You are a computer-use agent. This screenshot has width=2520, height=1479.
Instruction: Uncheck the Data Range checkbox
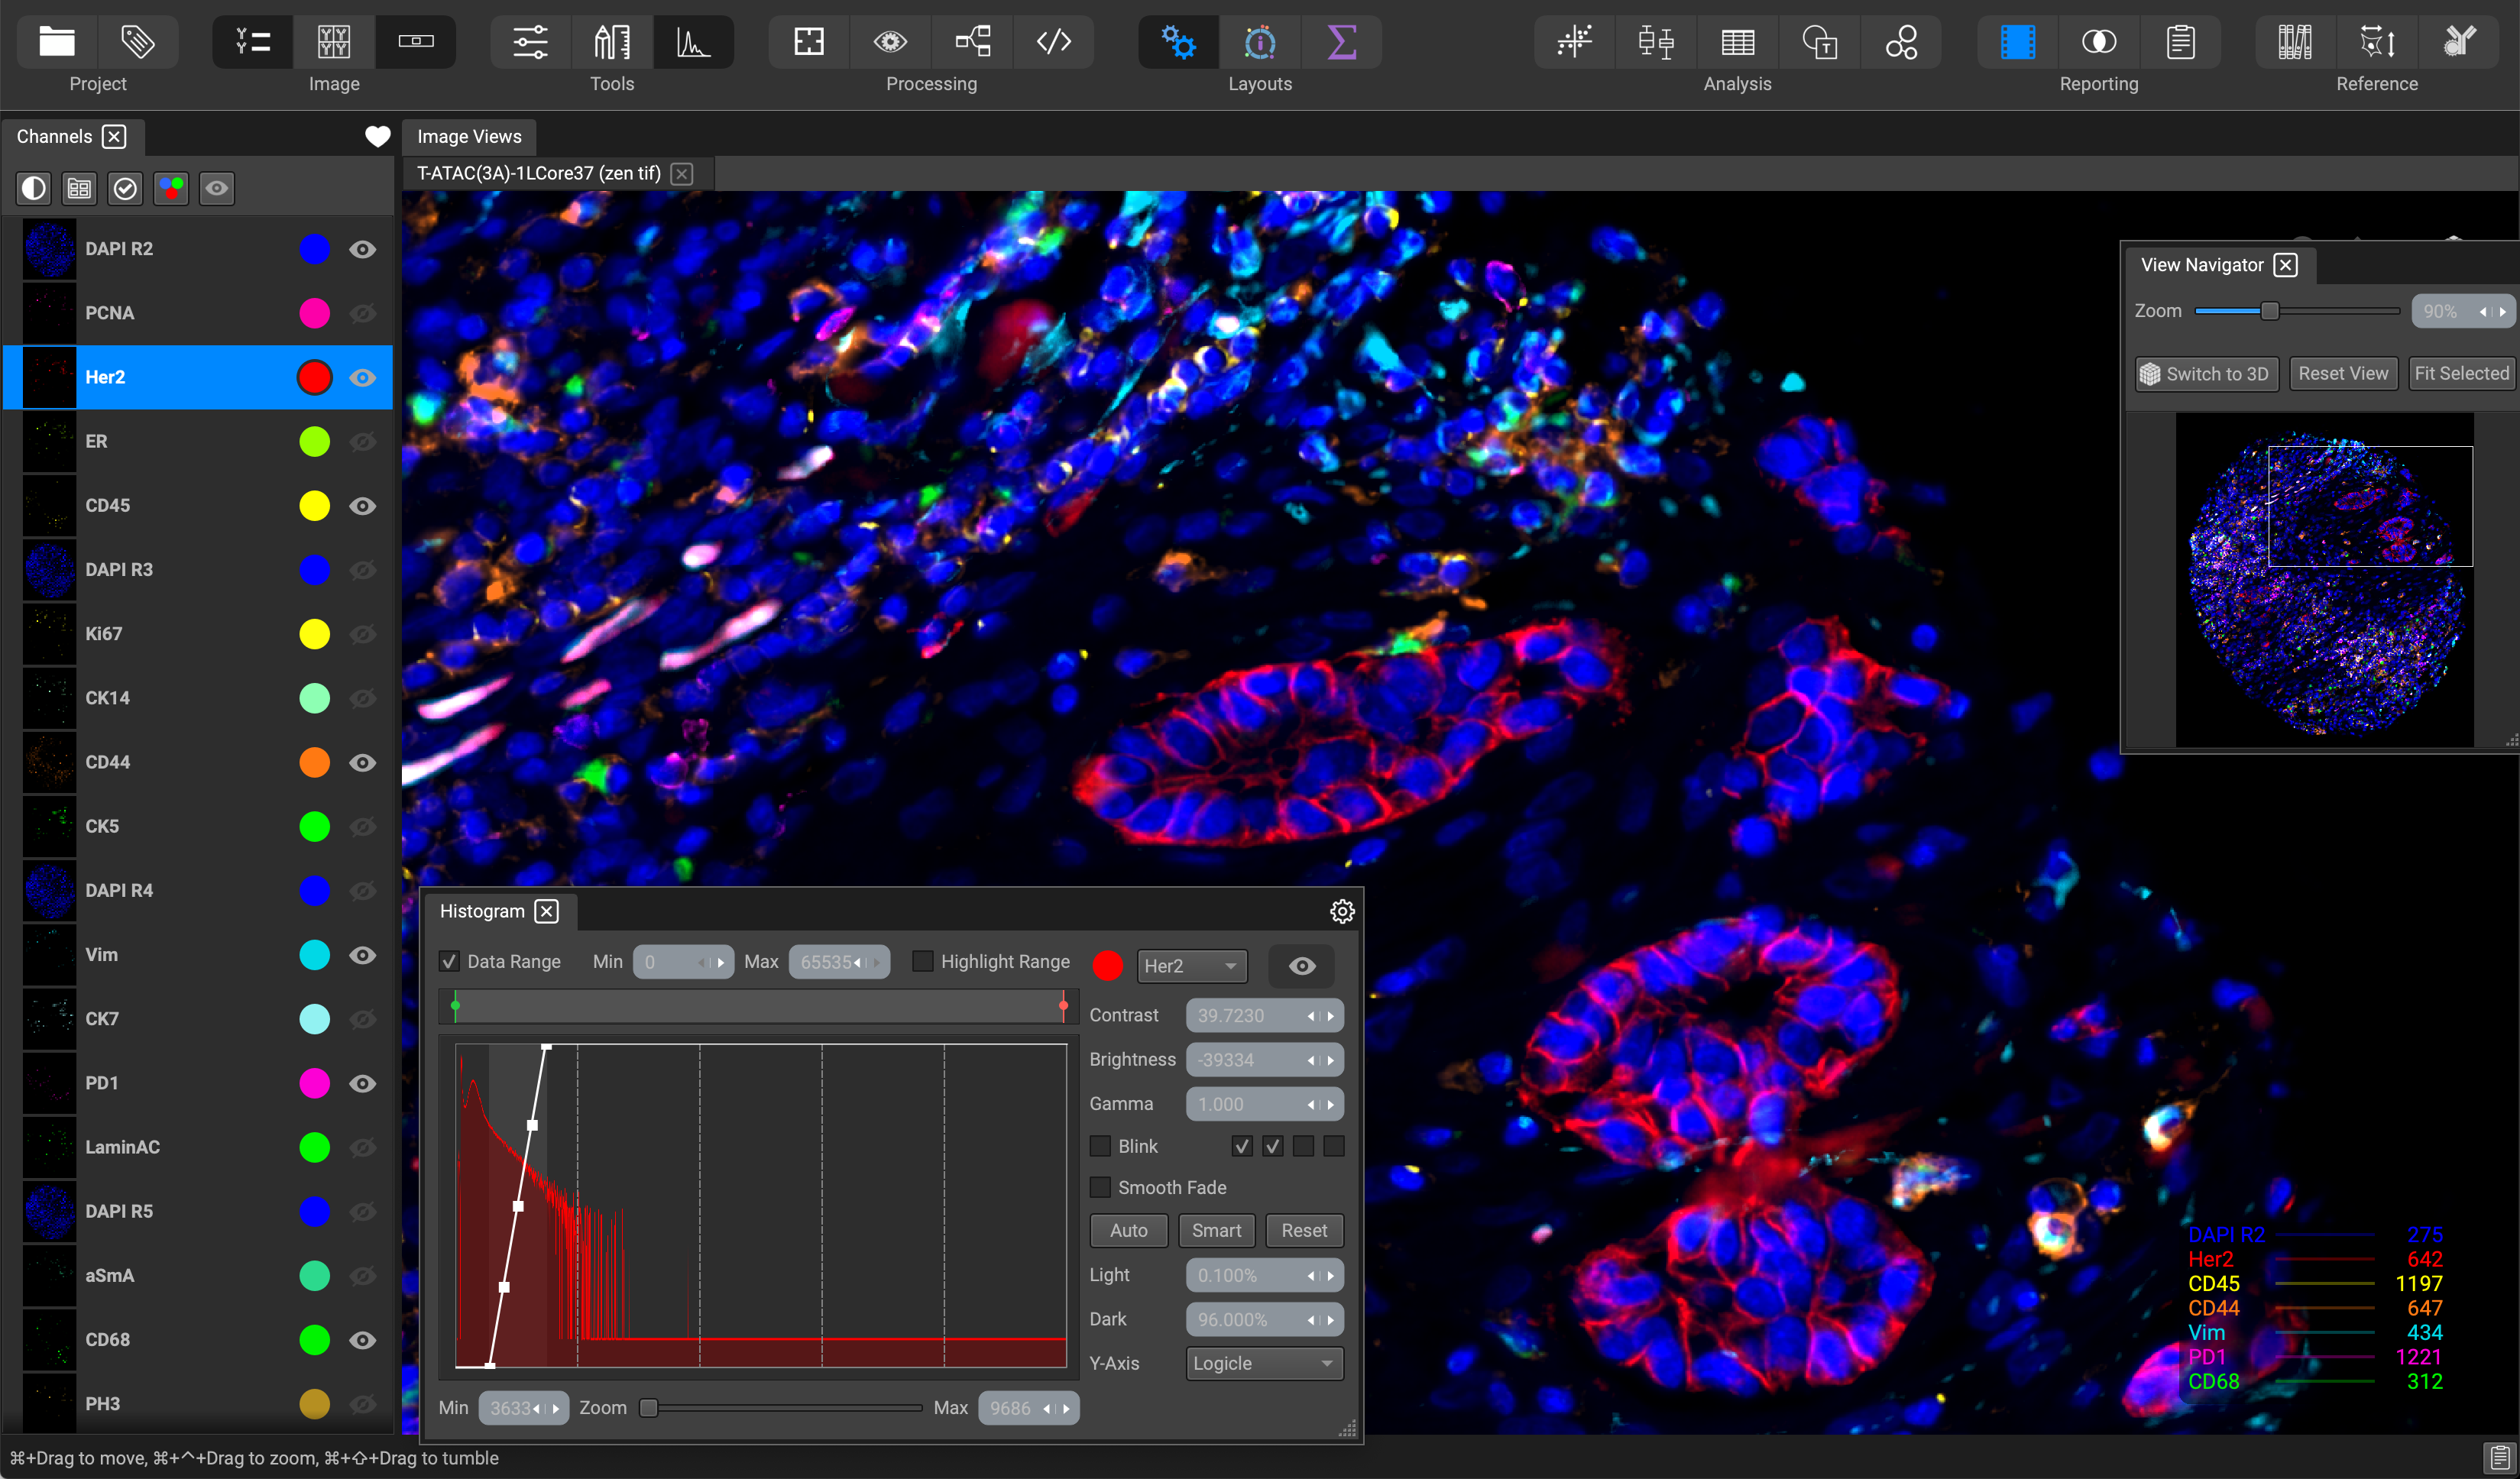[449, 961]
